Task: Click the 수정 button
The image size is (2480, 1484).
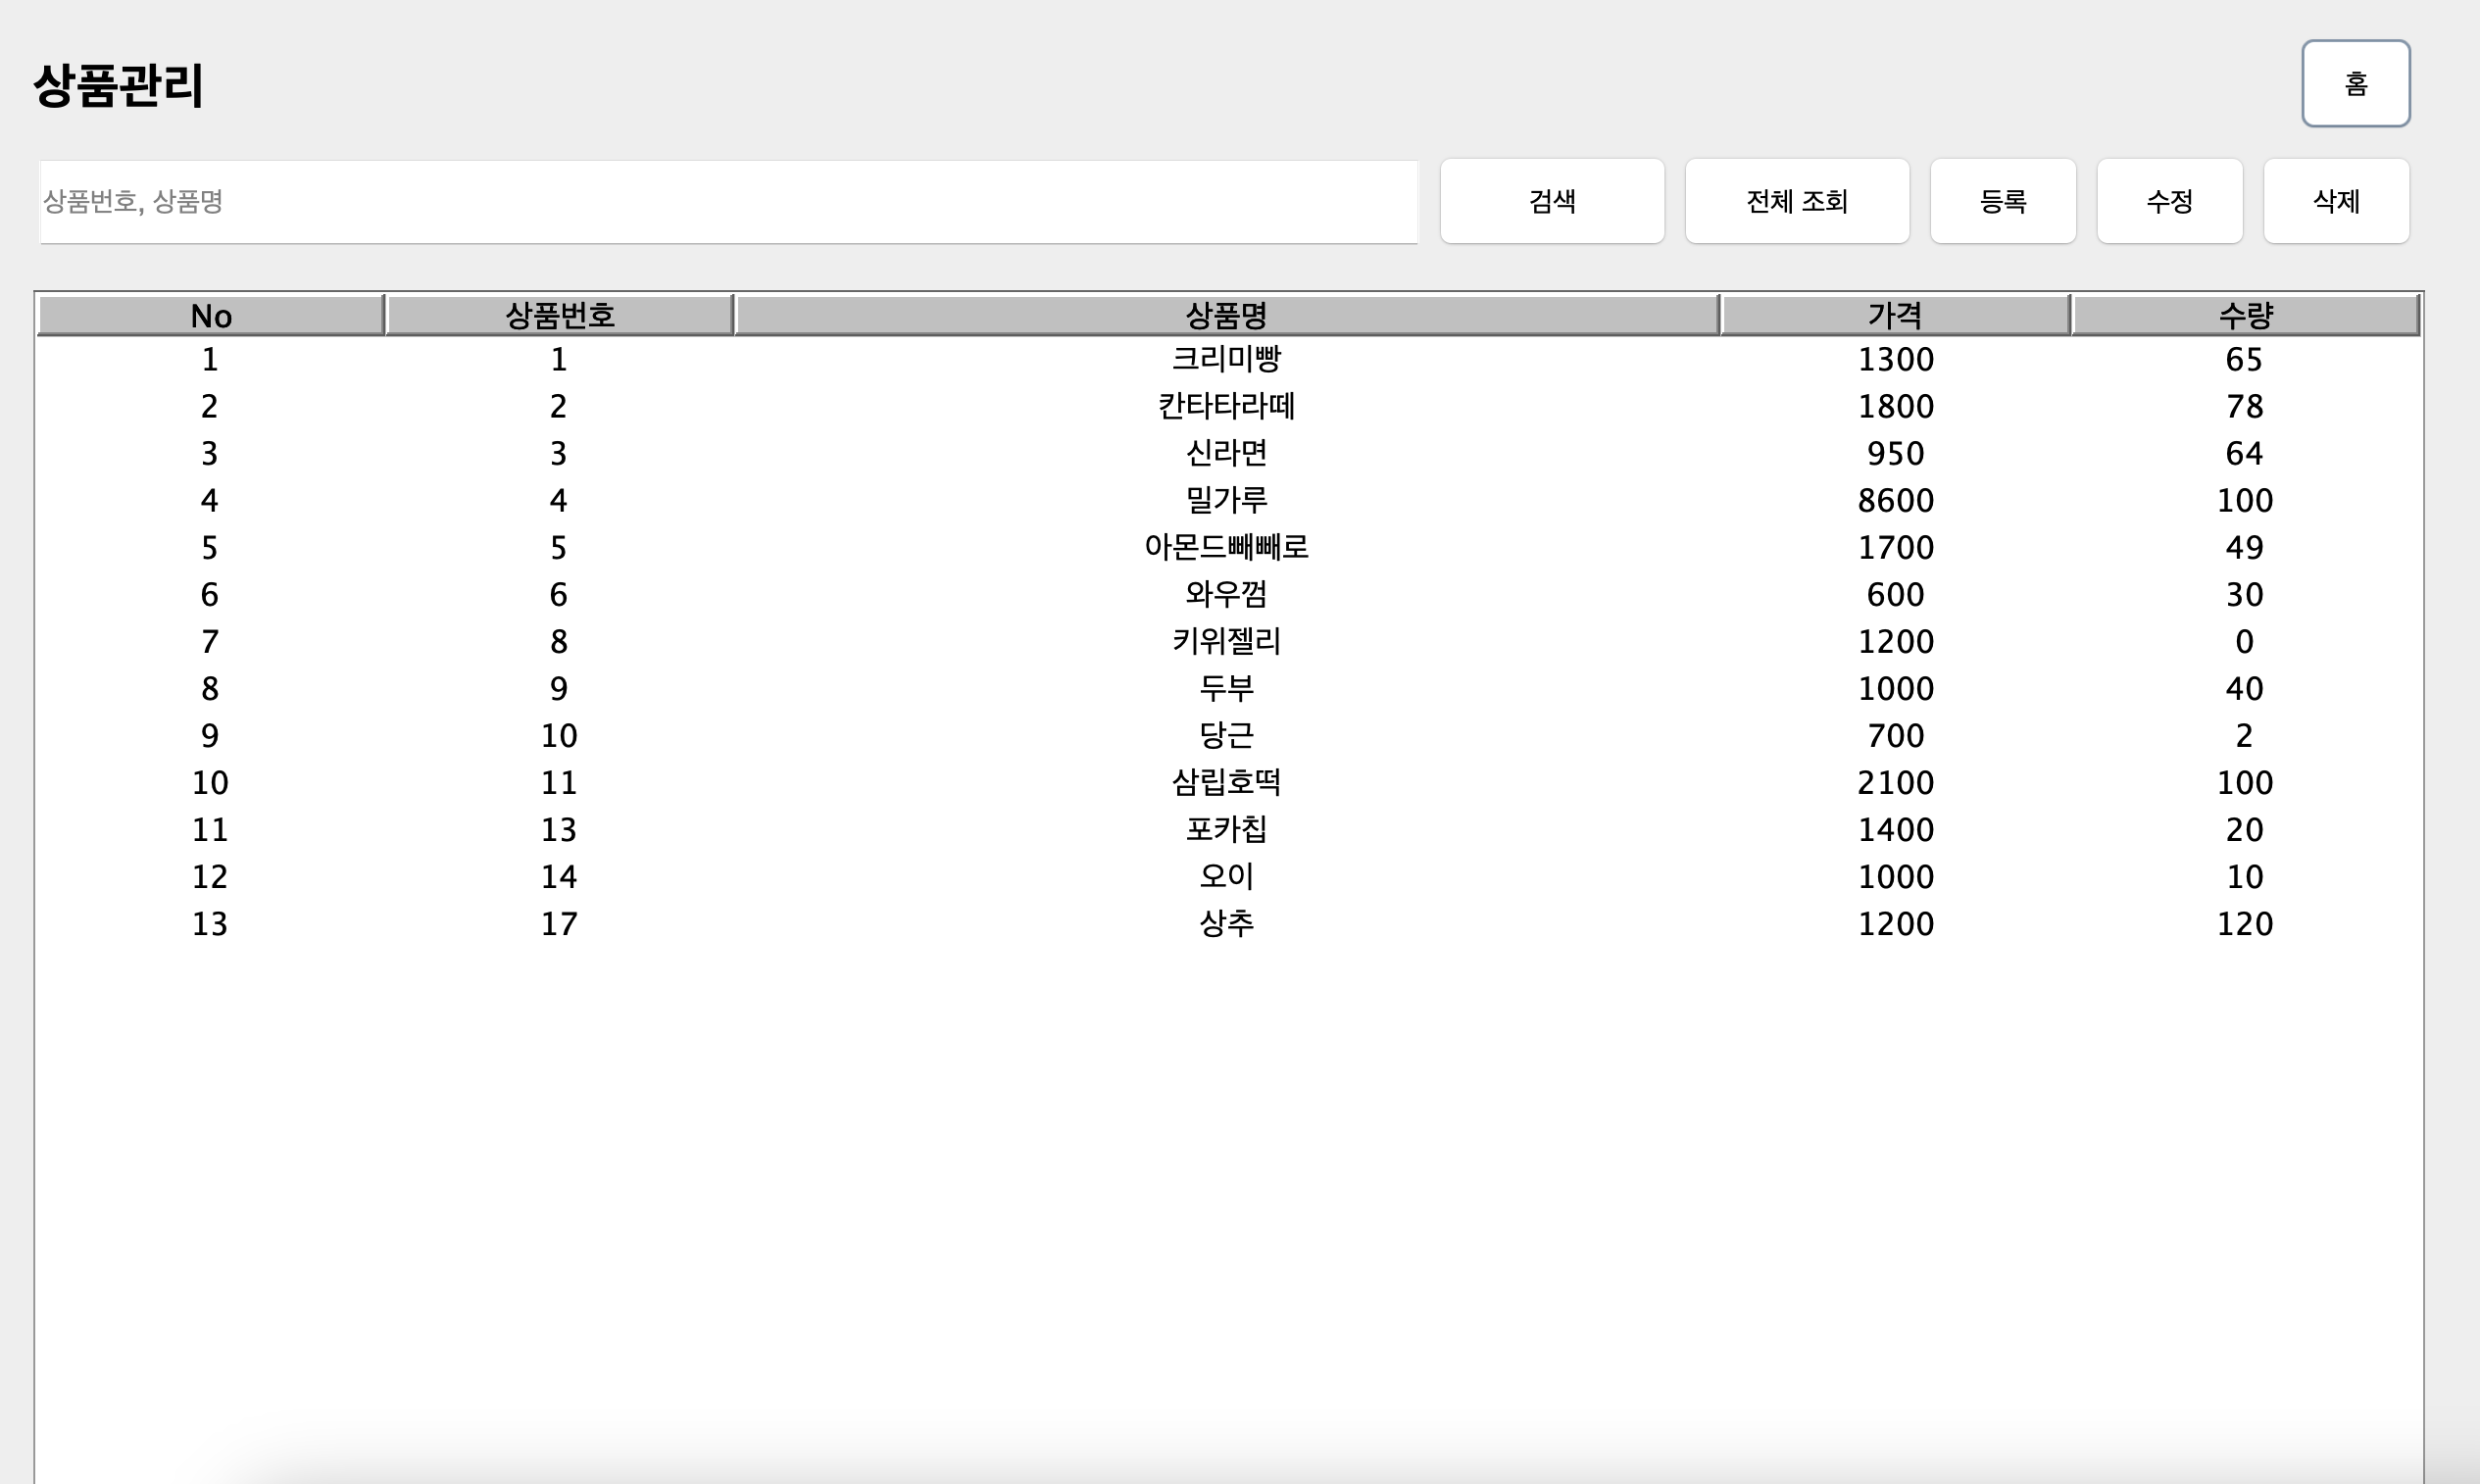Action: pyautogui.click(x=2169, y=201)
